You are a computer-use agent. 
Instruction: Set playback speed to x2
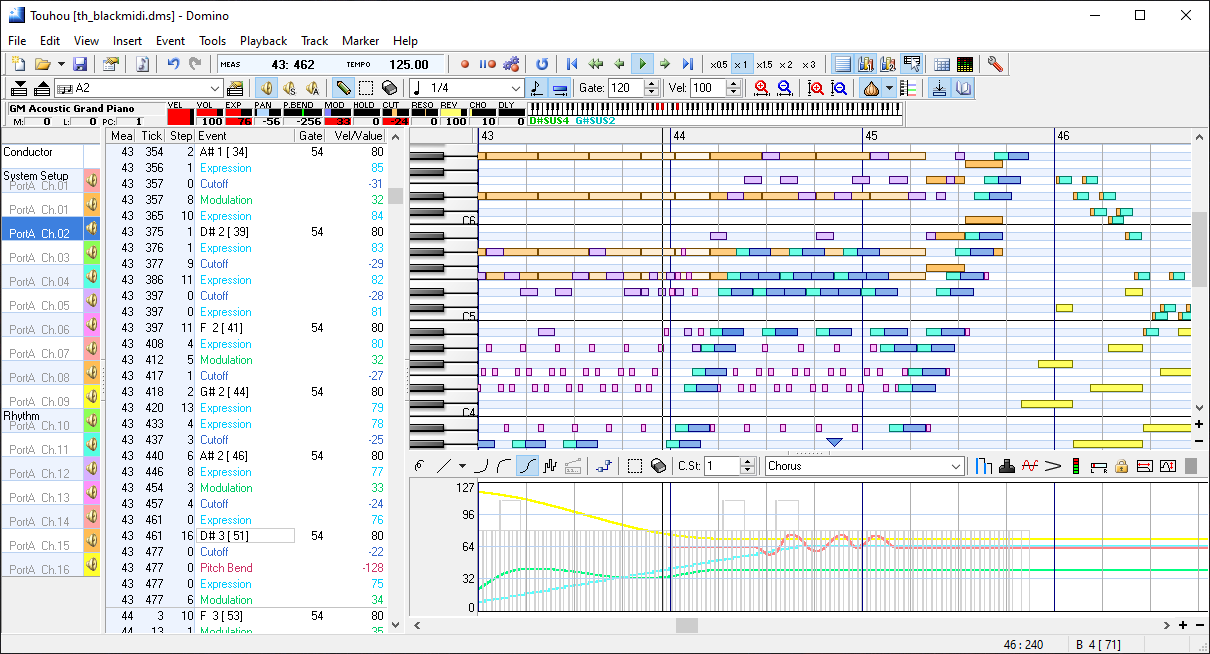click(786, 64)
